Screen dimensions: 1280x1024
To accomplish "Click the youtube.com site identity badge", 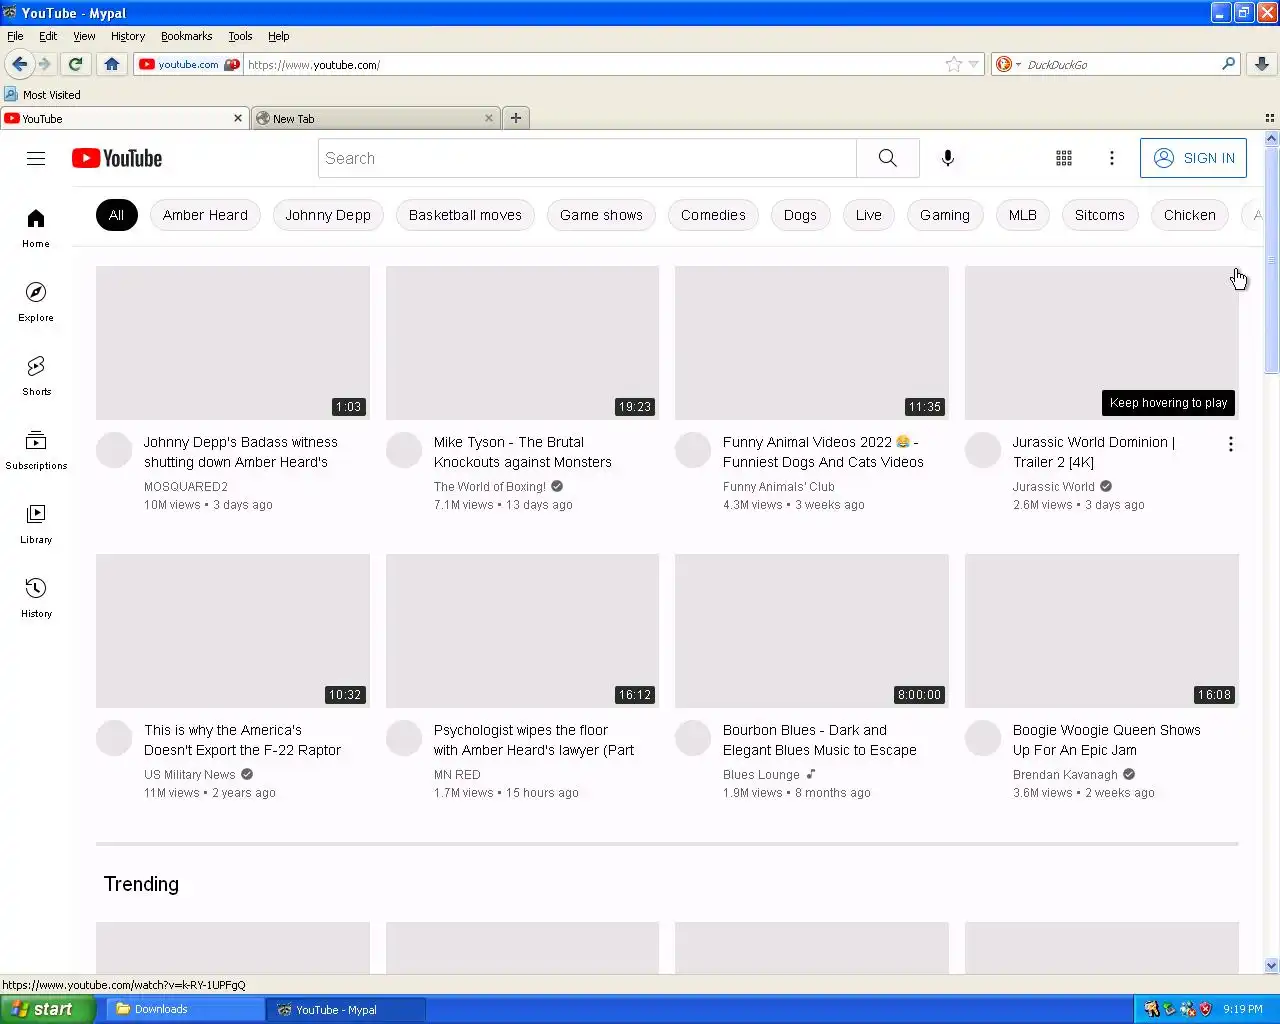I will tap(189, 64).
